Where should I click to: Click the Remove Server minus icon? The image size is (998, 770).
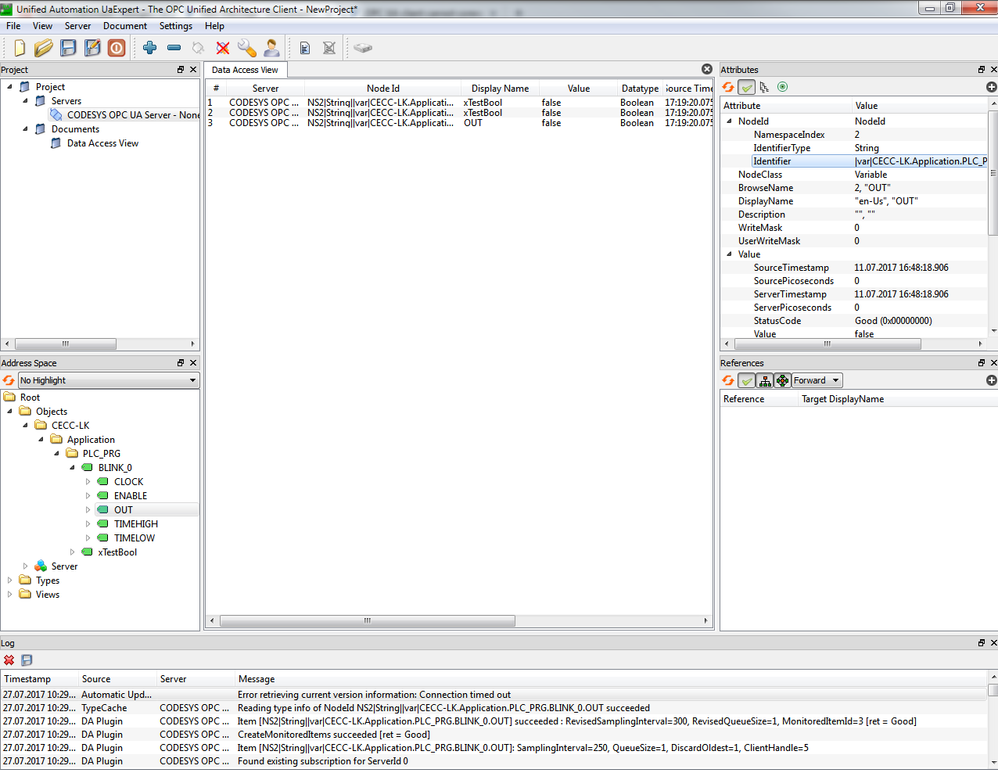(x=174, y=48)
